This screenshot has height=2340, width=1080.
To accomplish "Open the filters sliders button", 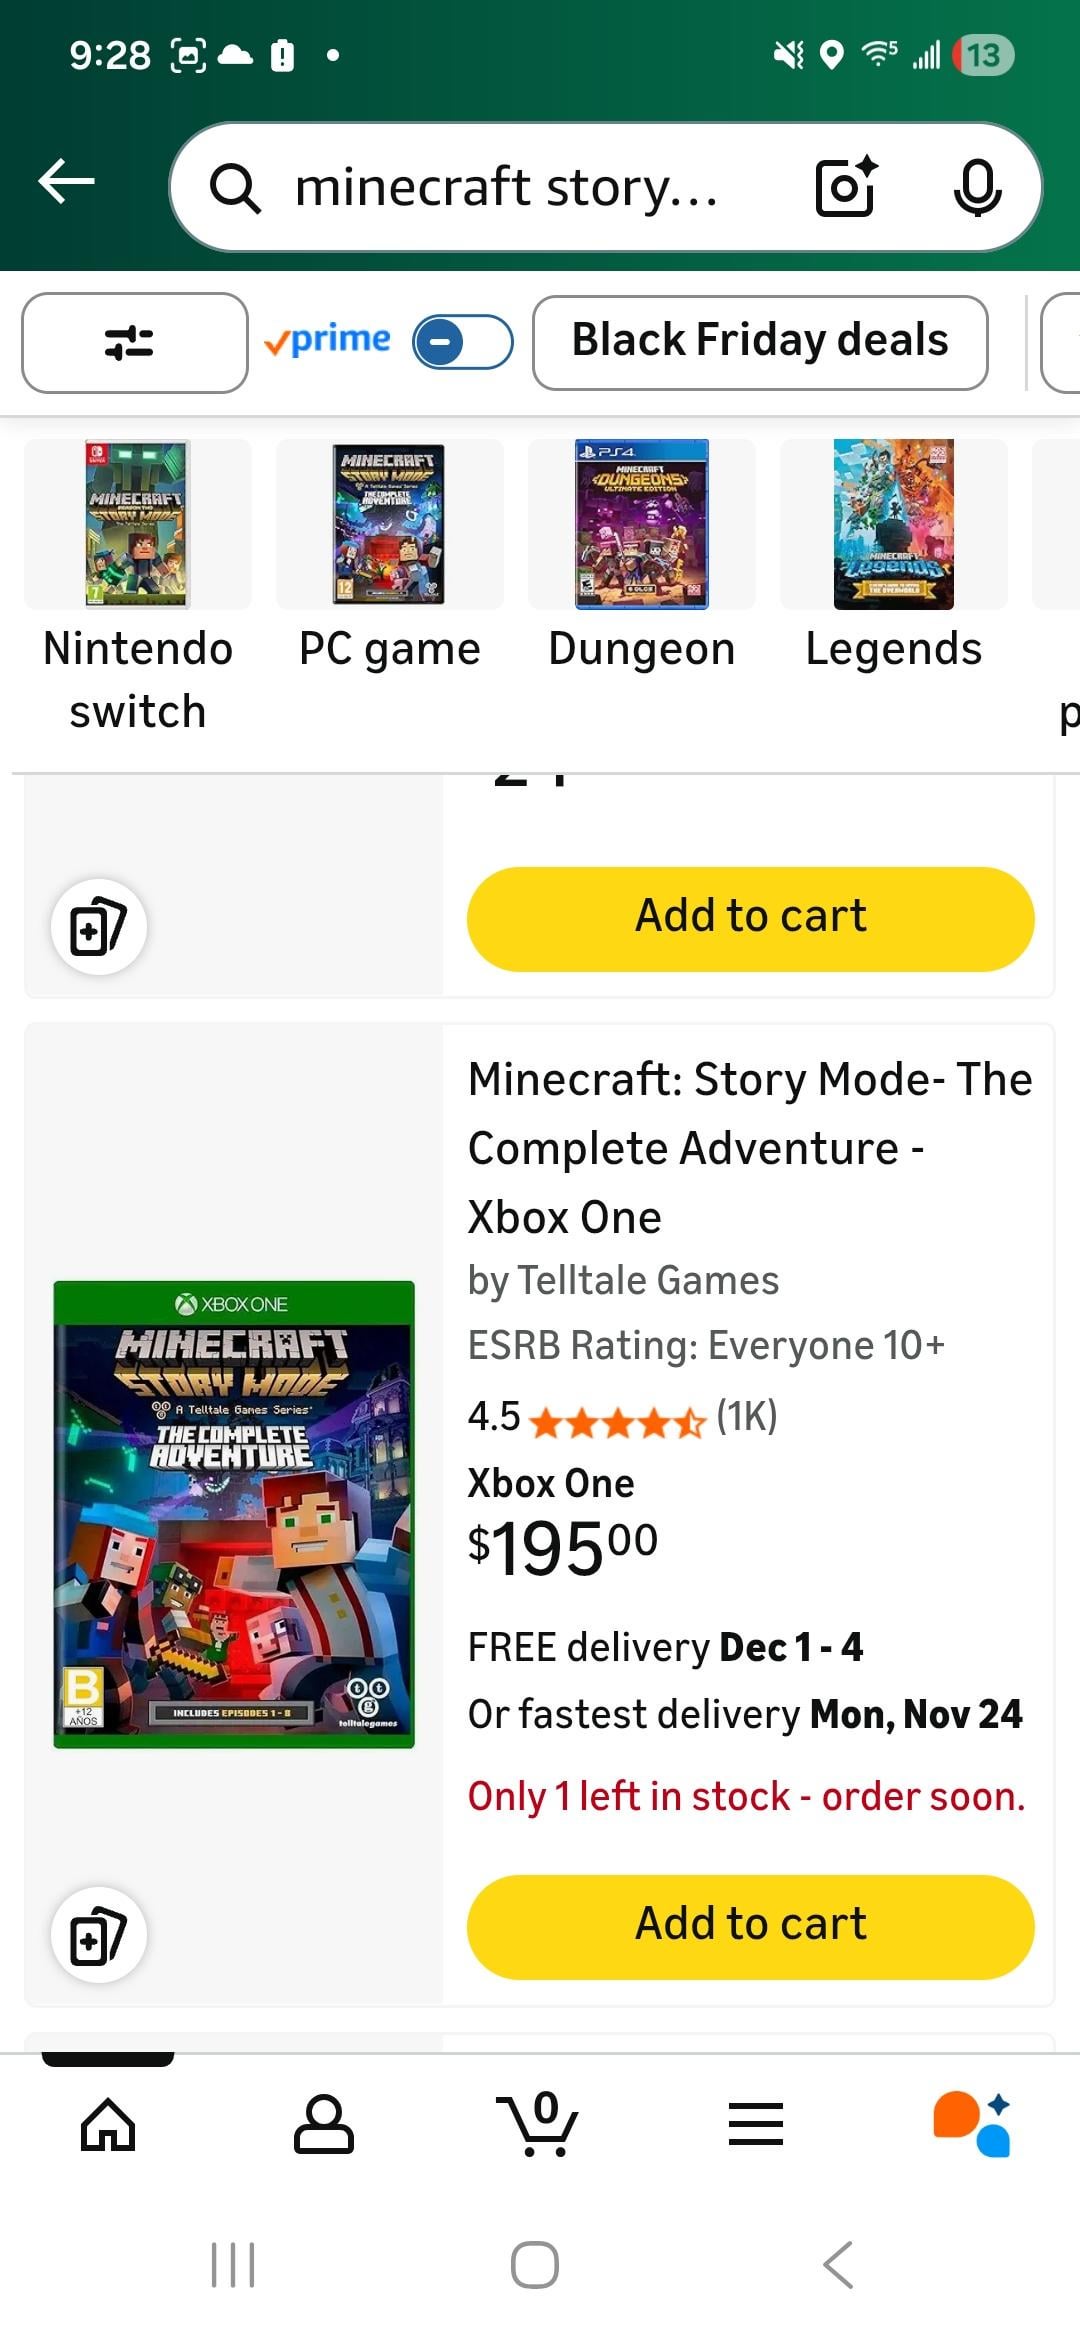I will click(134, 343).
